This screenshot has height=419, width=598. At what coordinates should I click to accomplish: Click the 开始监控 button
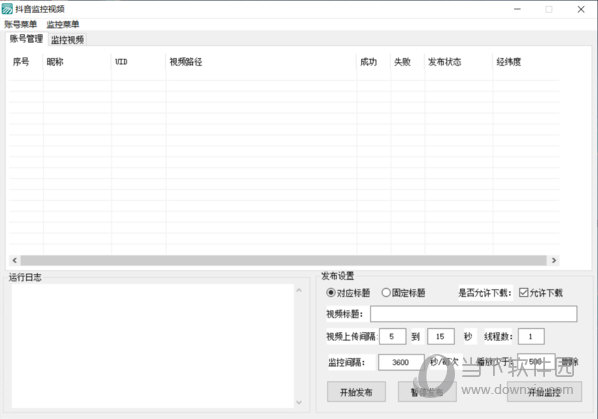pos(545,392)
